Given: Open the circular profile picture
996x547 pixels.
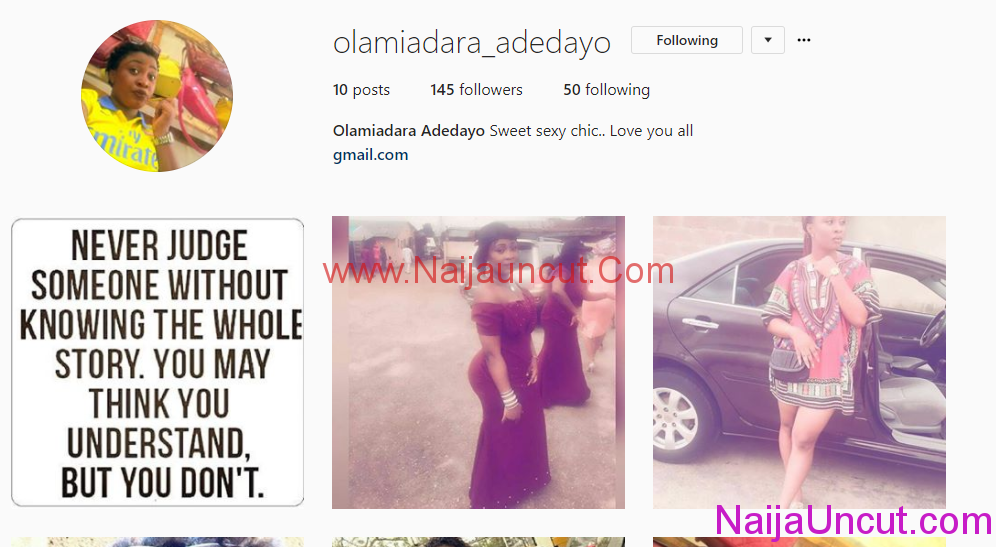Looking at the screenshot, I should 157,96.
